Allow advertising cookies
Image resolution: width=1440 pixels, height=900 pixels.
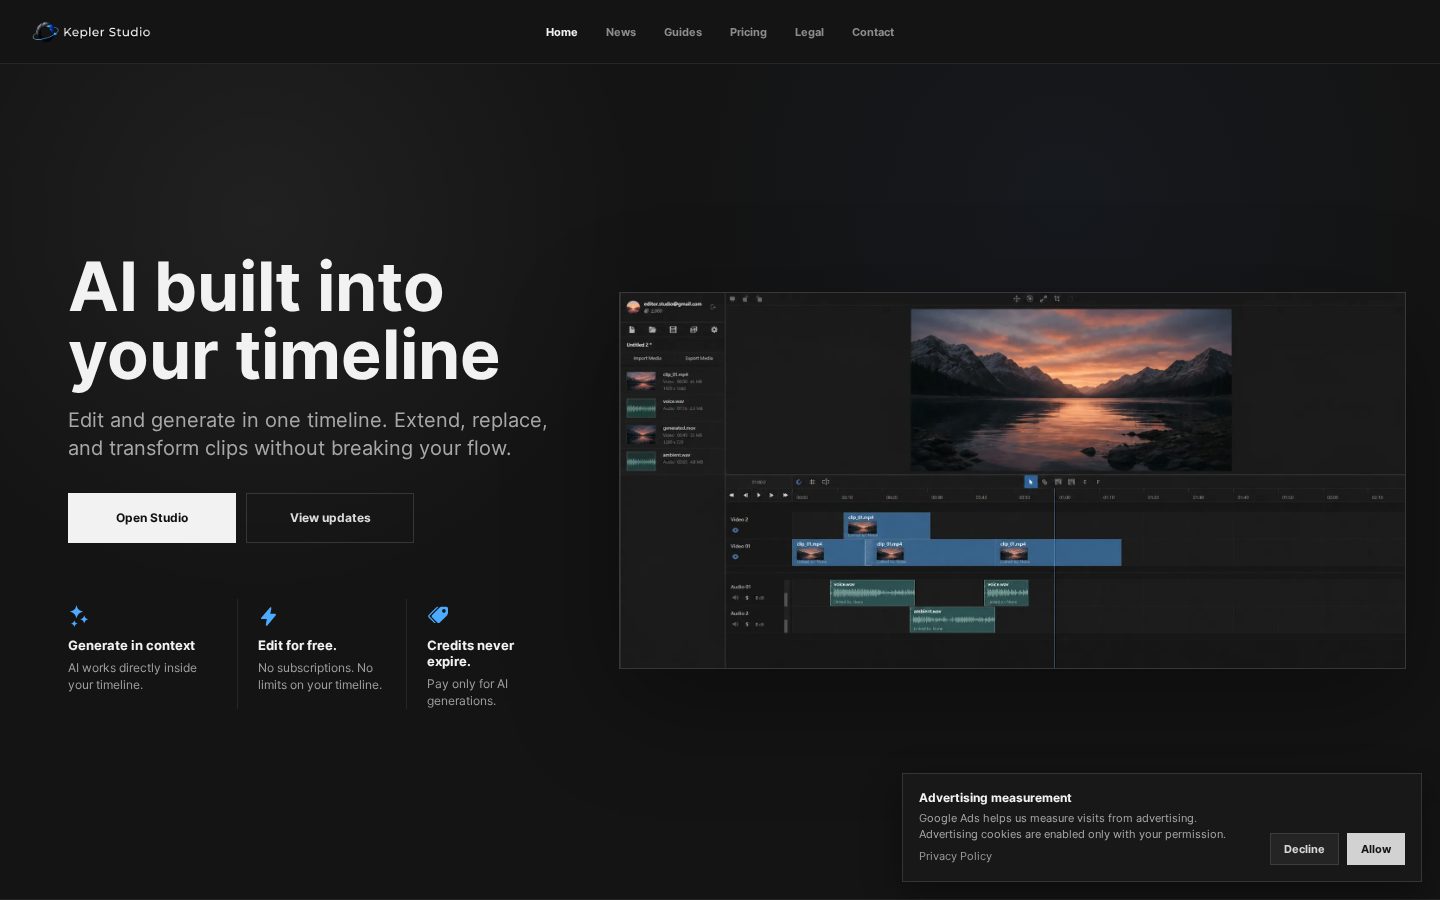point(1376,849)
